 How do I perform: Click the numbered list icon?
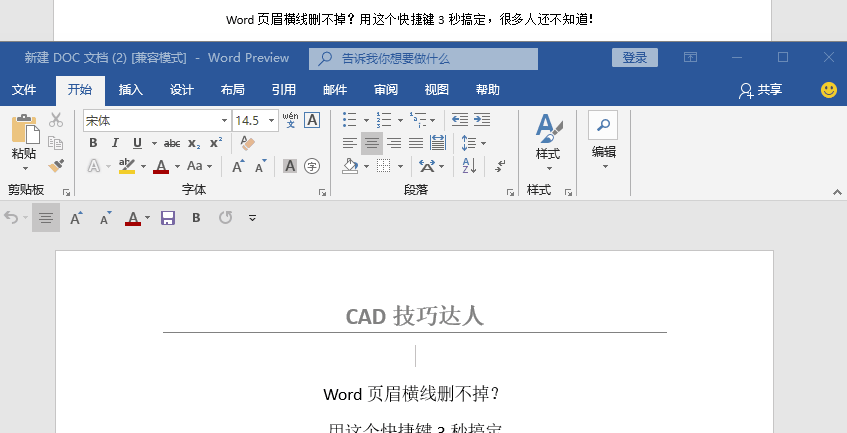[384, 120]
